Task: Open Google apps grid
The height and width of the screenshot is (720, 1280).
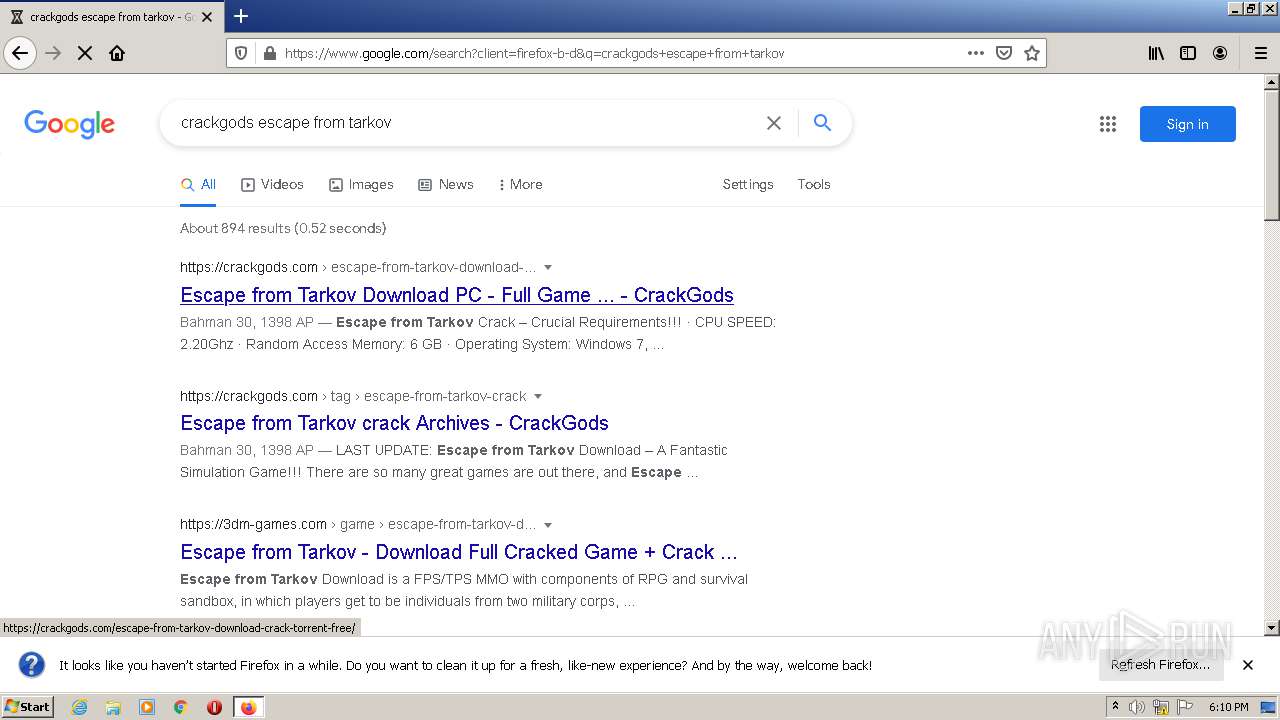Action: pos(1107,124)
